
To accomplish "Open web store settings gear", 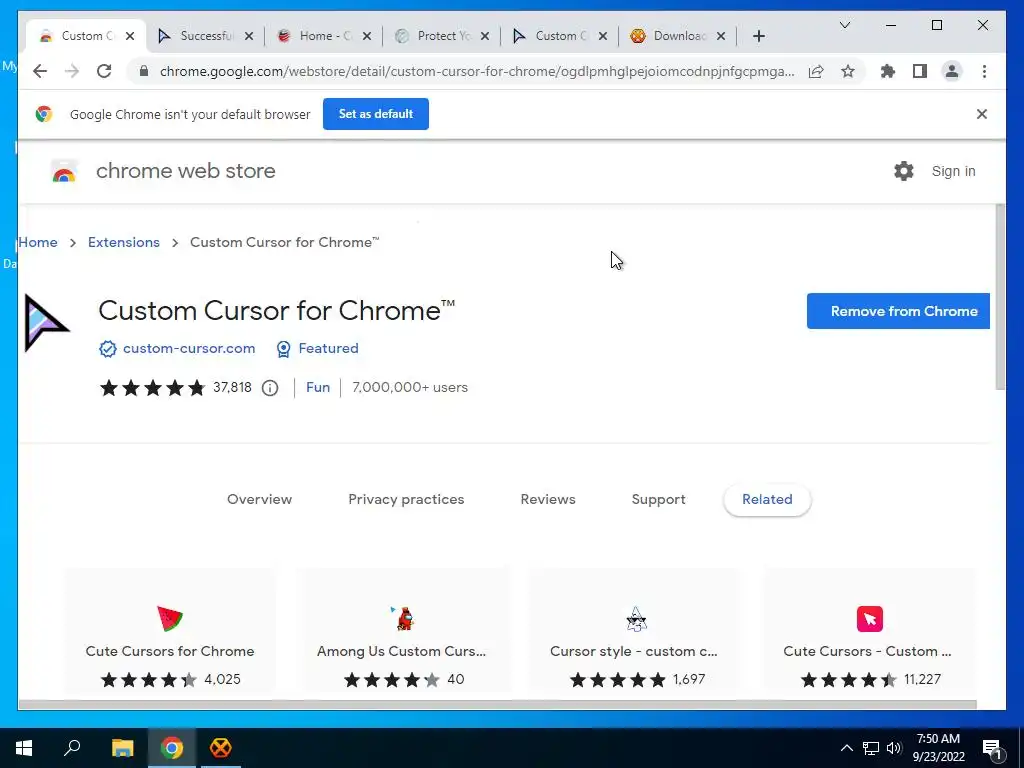I will [x=904, y=171].
